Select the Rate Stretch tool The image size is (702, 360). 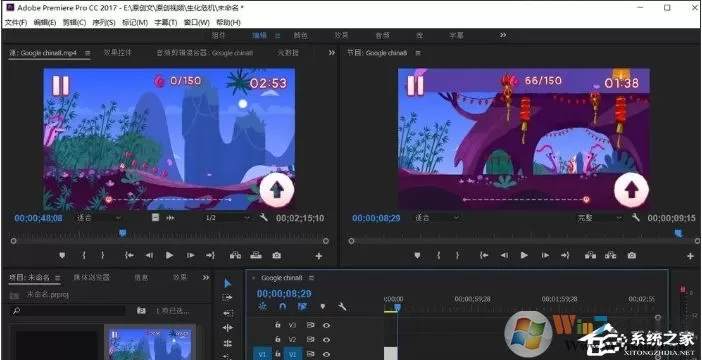coord(227,343)
